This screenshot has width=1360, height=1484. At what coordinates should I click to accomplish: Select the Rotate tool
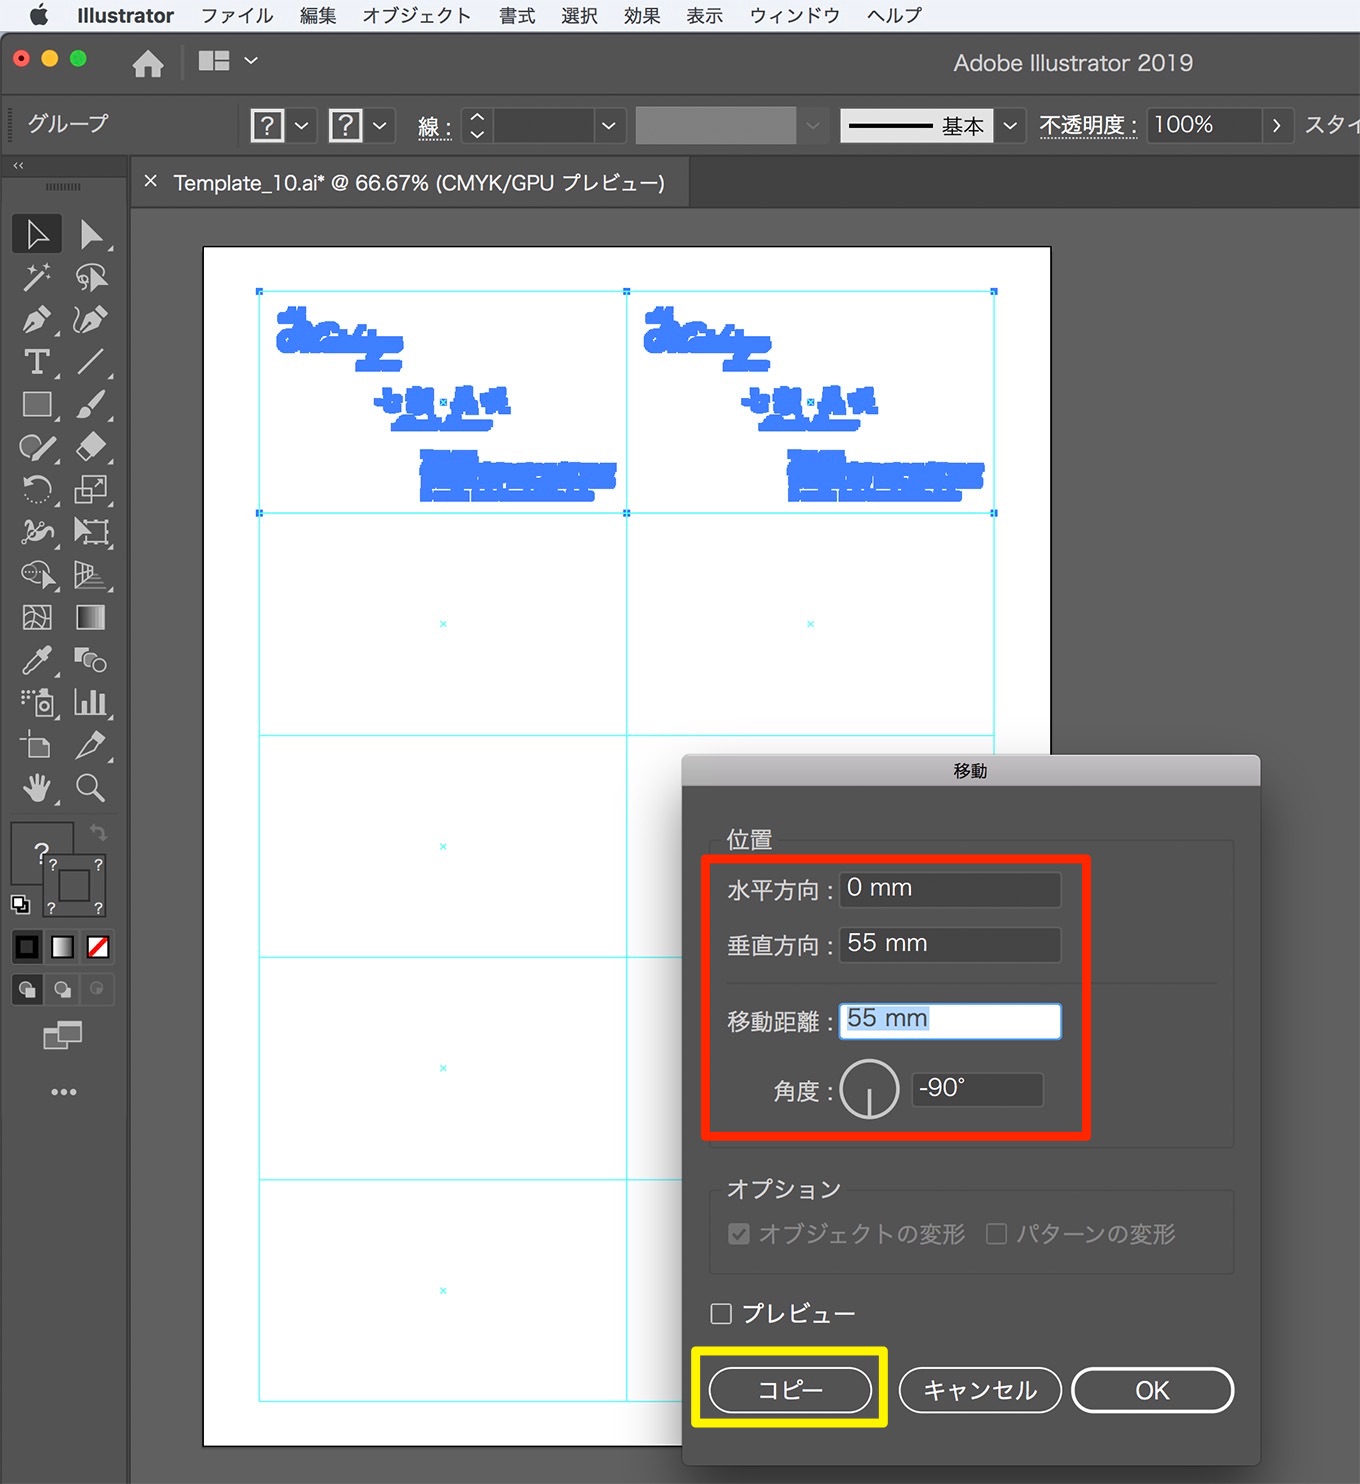click(x=37, y=489)
